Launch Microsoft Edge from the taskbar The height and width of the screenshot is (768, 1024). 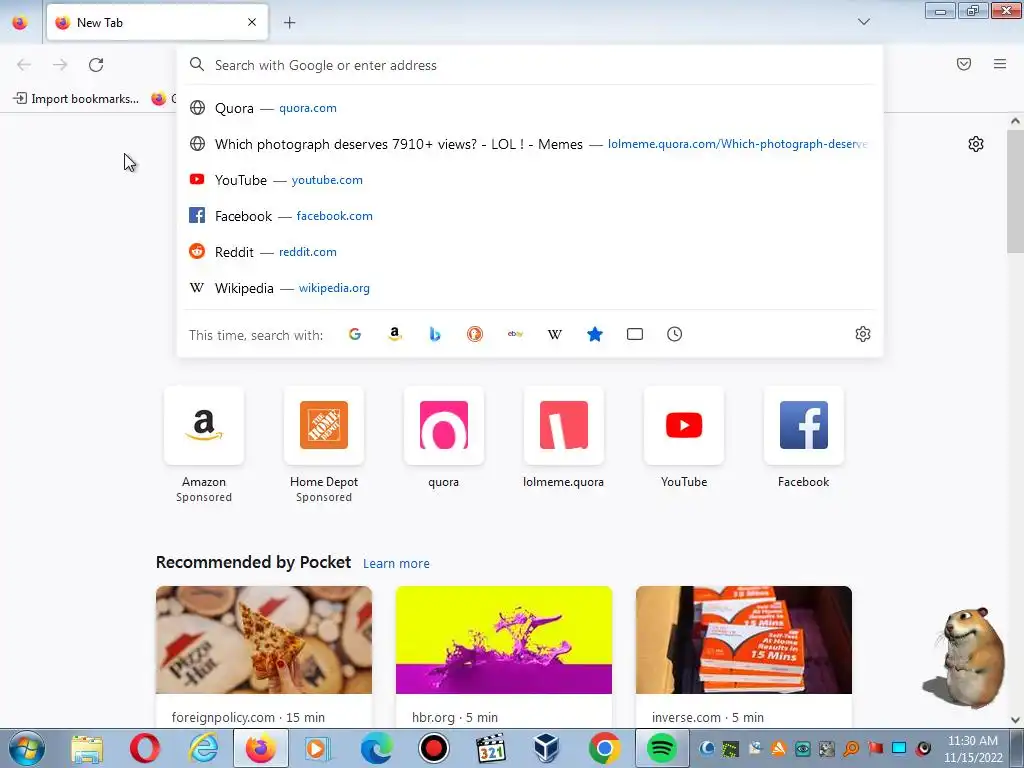[x=377, y=748]
